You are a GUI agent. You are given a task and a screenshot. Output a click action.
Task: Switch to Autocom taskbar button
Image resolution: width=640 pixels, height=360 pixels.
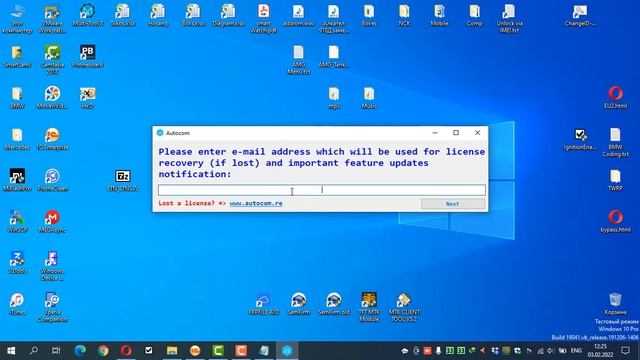pos(287,350)
